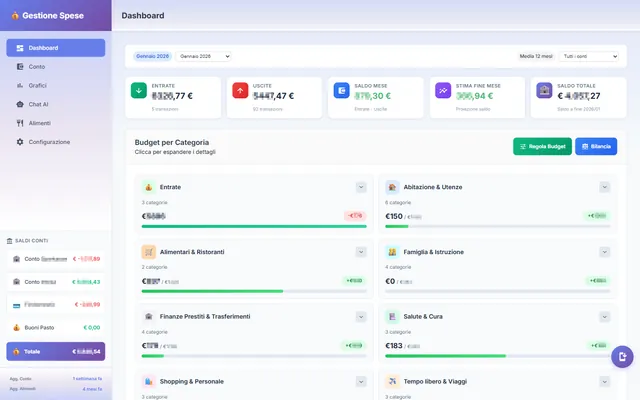Expand Famiglia & Istruzione details
640x400 pixels.
(604, 252)
